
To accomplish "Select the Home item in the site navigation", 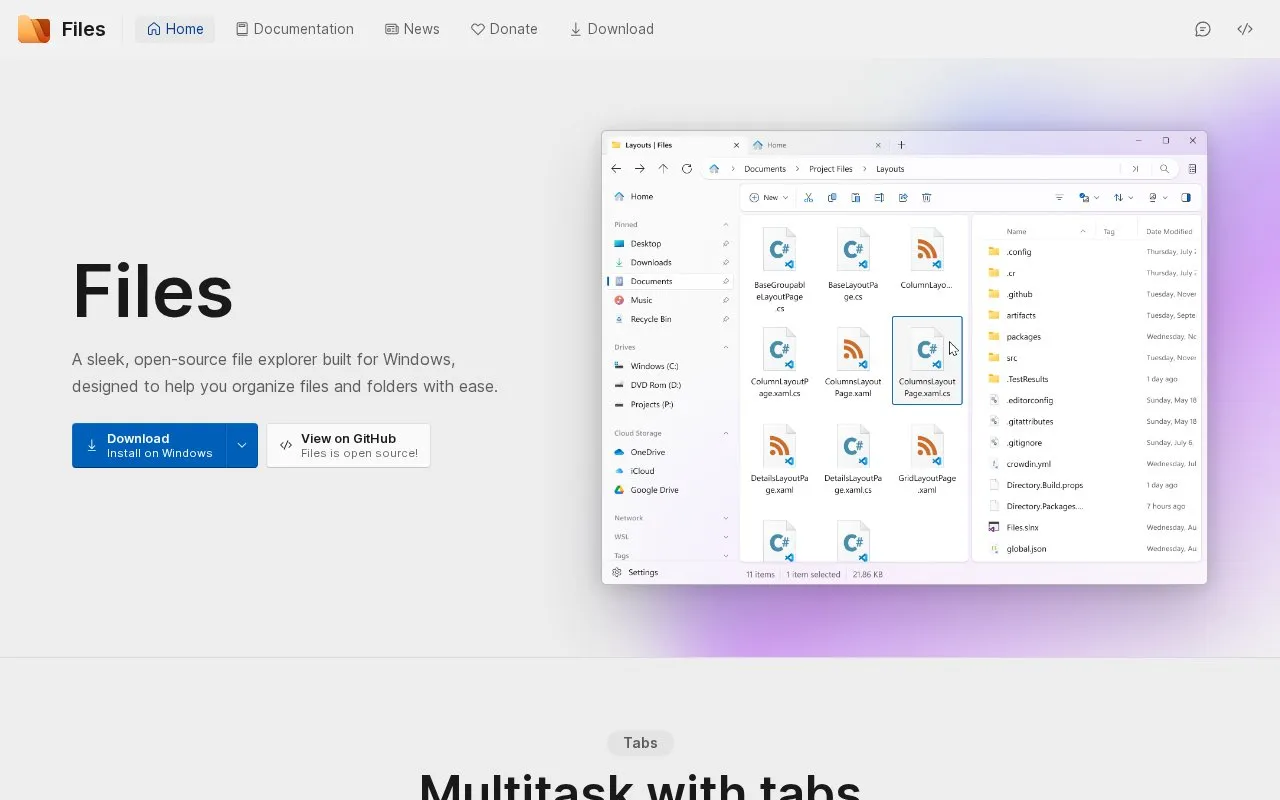I will click(x=175, y=29).
